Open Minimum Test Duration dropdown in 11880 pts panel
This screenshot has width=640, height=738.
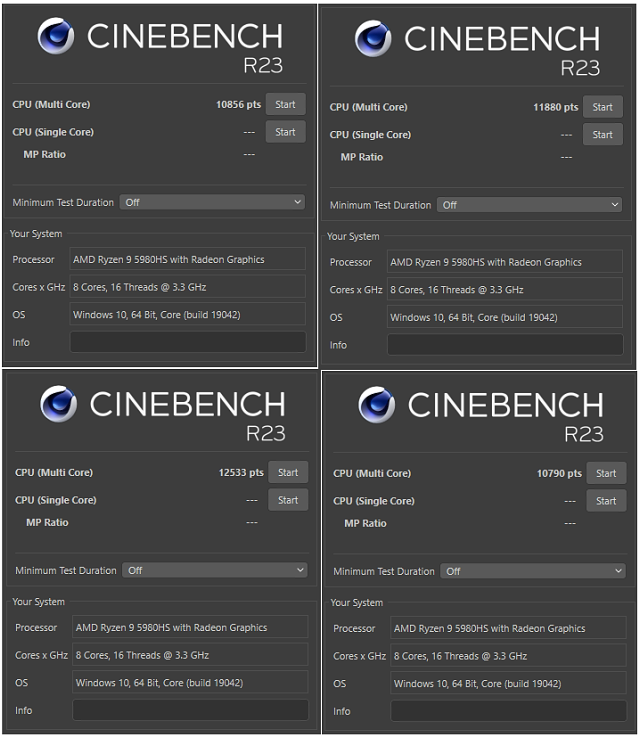click(529, 205)
